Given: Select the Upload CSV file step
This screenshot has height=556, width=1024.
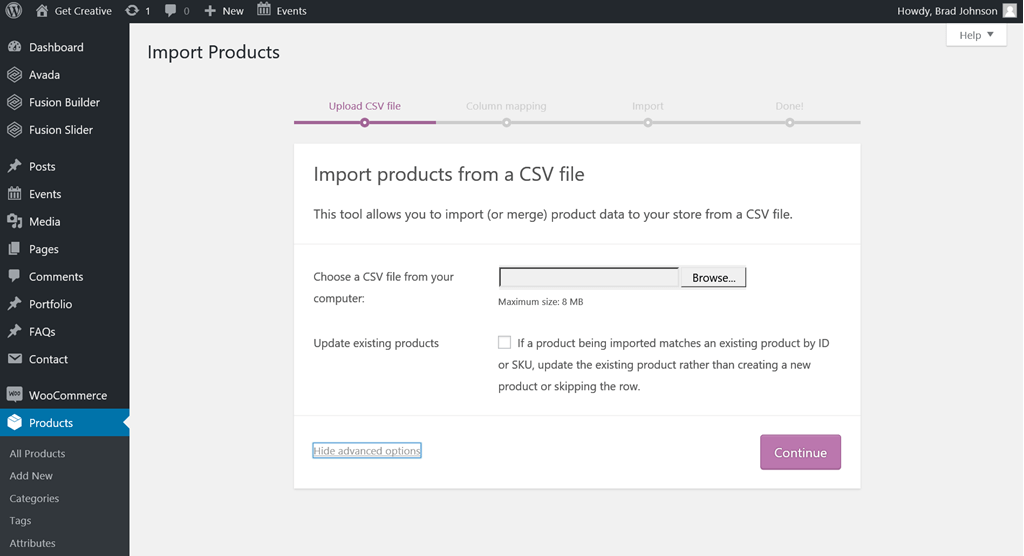Looking at the screenshot, I should click(x=364, y=106).
